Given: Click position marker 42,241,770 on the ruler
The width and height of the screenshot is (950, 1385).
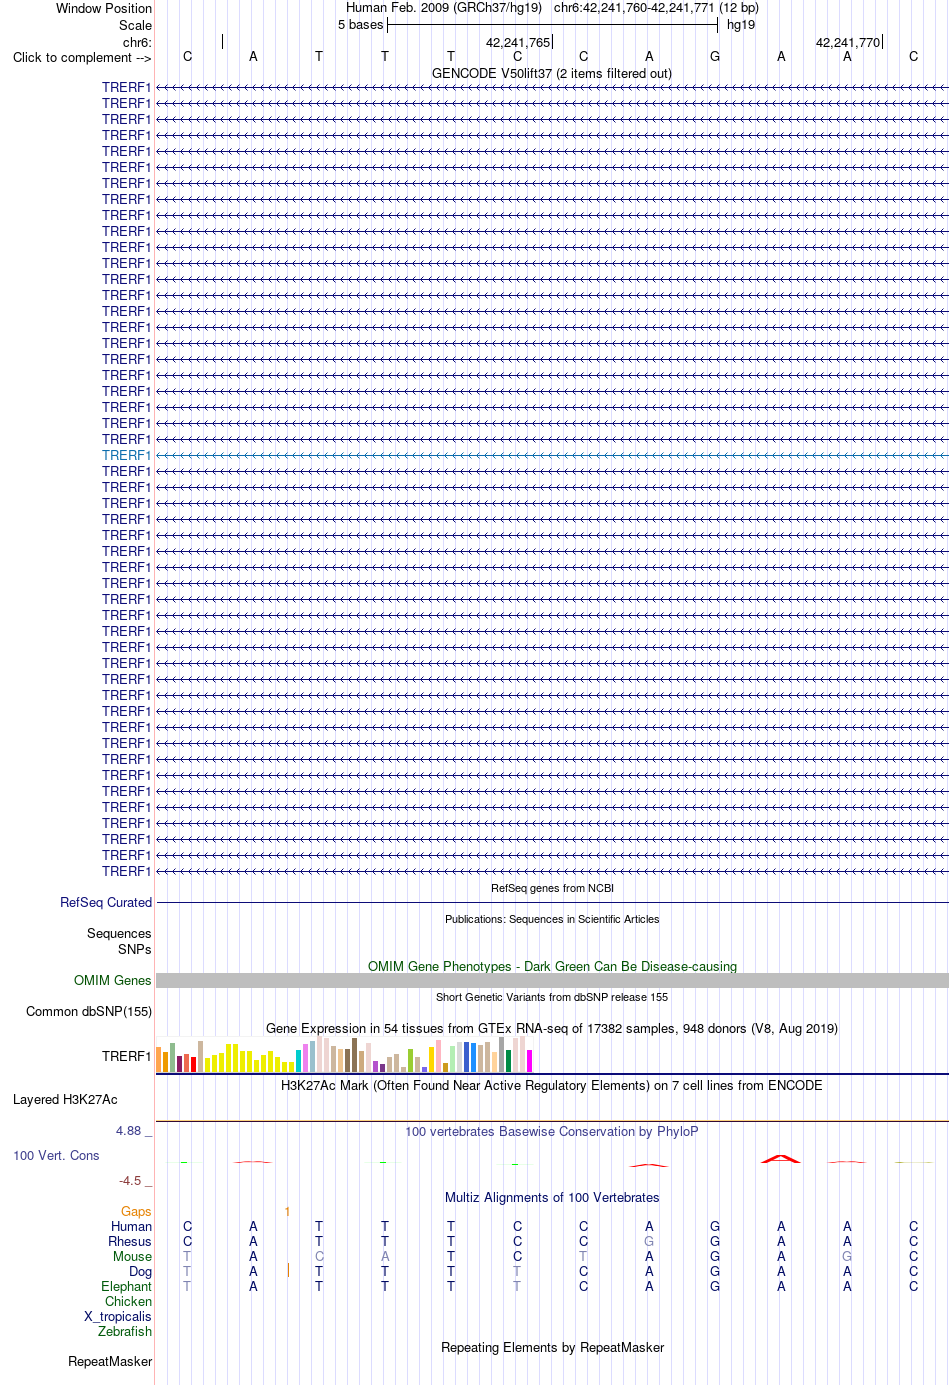Looking at the screenshot, I should click(848, 42).
